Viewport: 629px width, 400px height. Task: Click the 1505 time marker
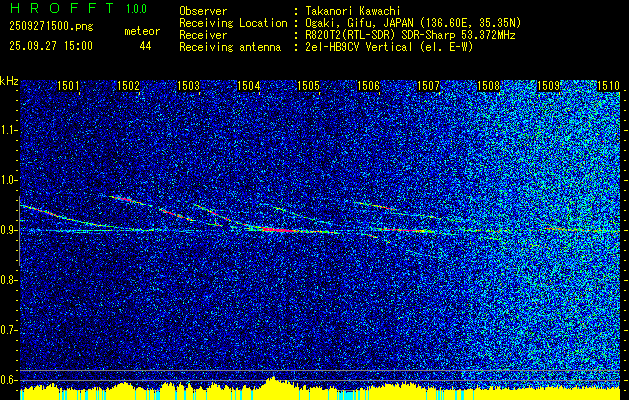[x=308, y=85]
